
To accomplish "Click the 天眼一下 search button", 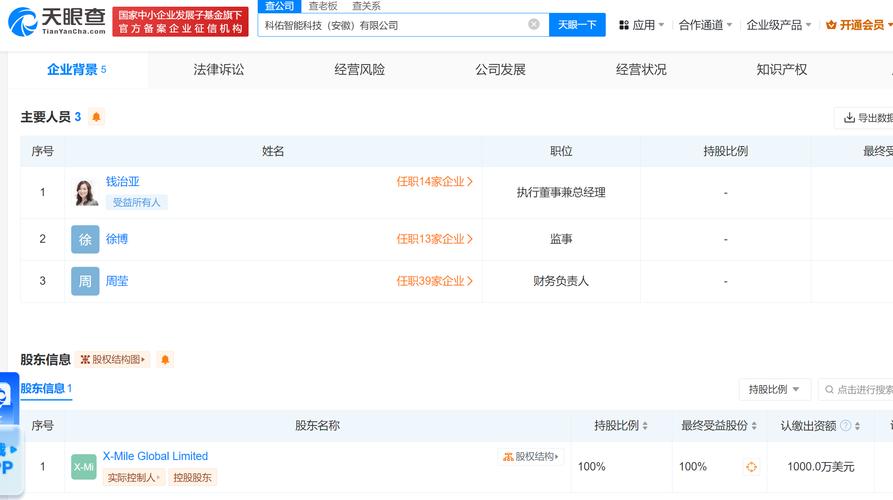I will tap(577, 24).
